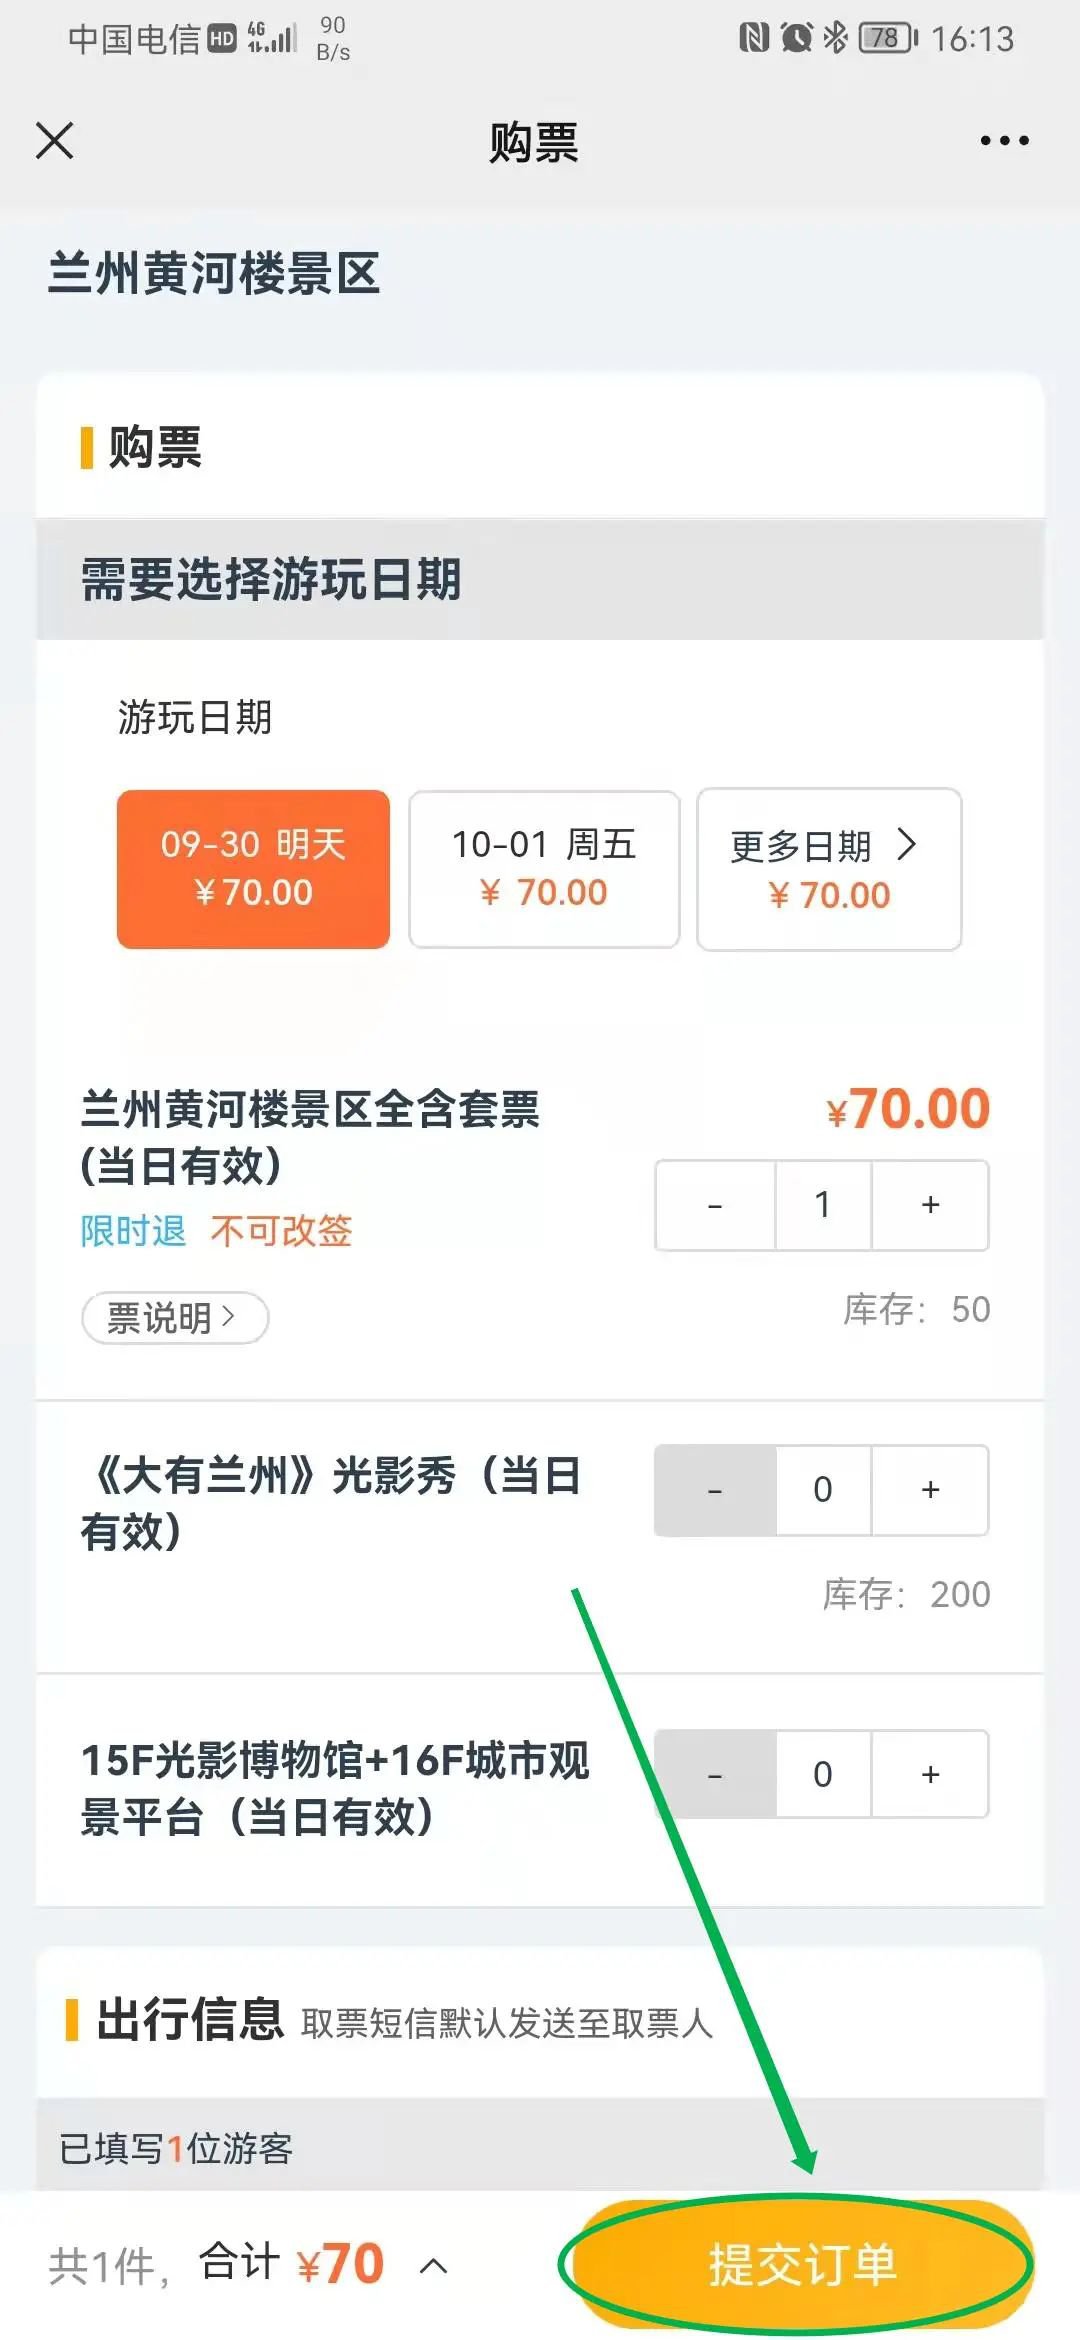Tap the 限时退 refund policy label
1080x2340 pixels.
133,1231
